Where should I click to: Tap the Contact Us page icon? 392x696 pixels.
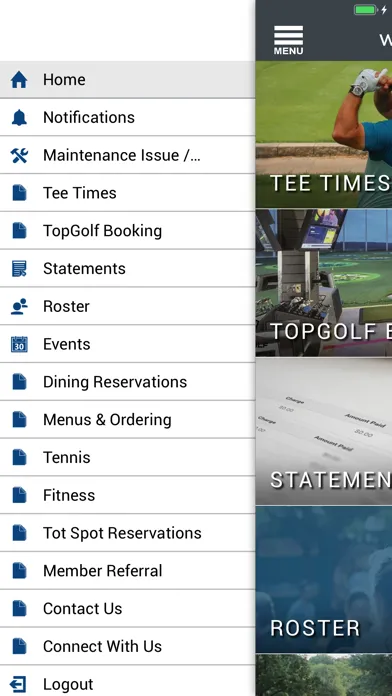pos(19,608)
